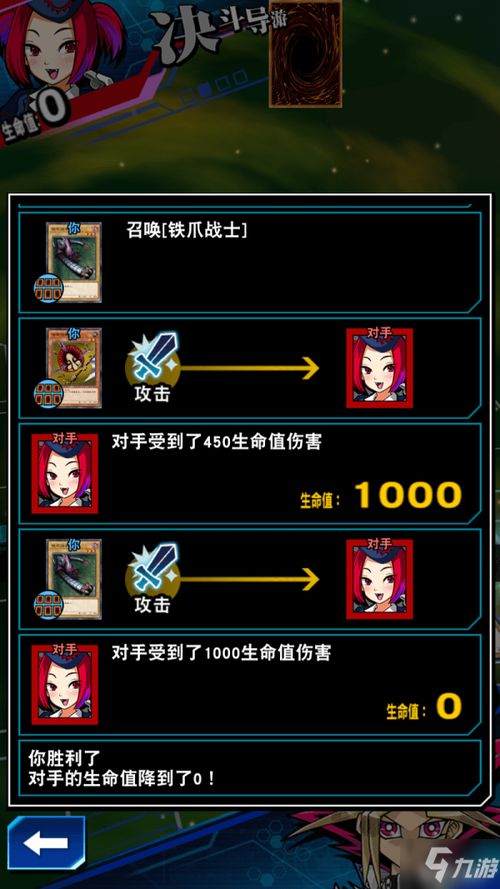Tap the first yellow attack arrow

pyautogui.click(x=249, y=368)
